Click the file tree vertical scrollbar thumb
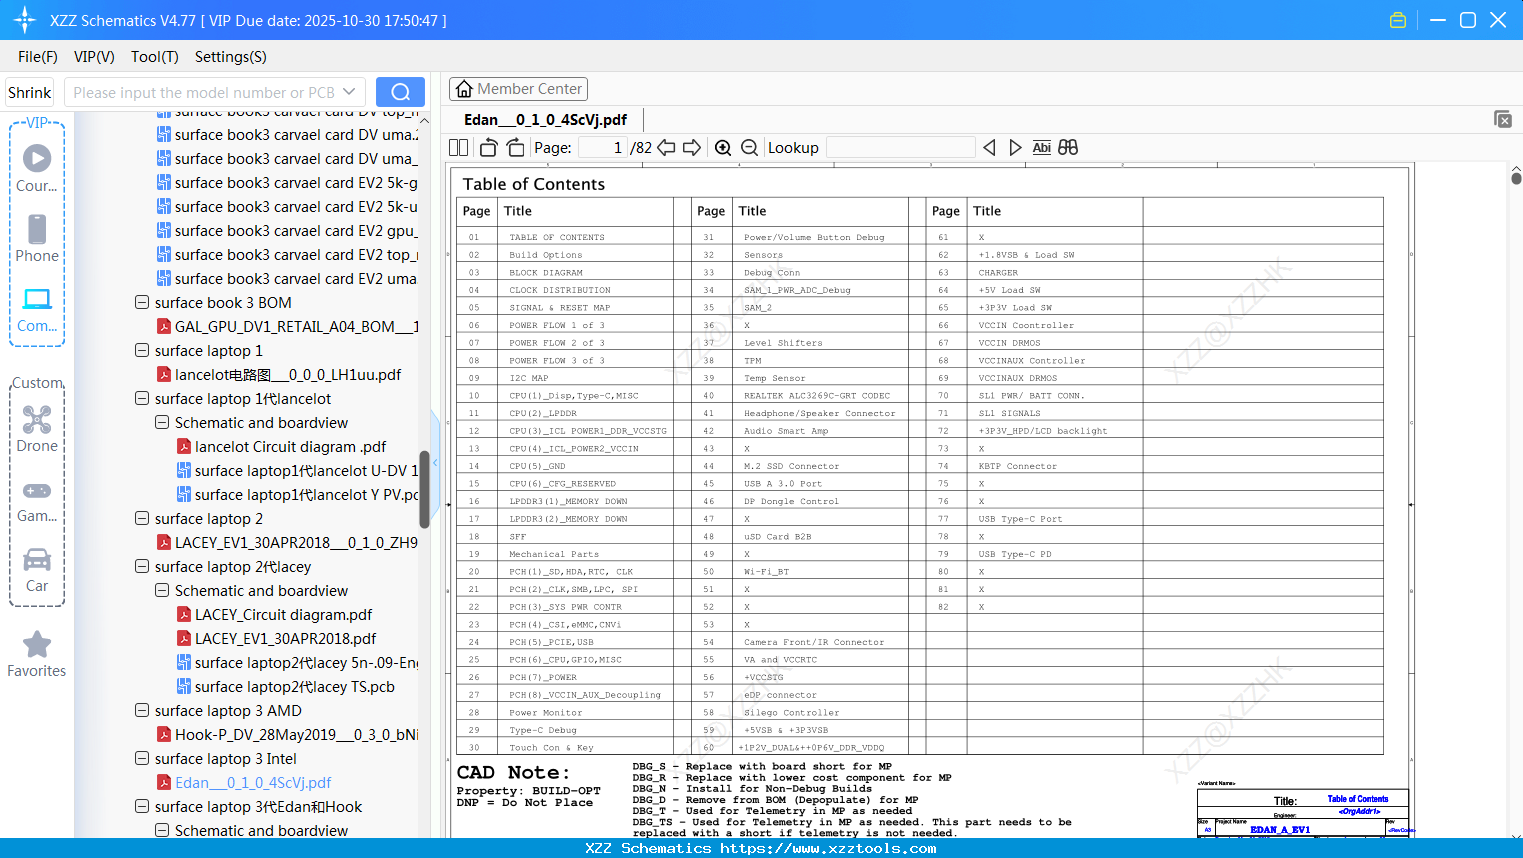1523x858 pixels. click(x=424, y=490)
